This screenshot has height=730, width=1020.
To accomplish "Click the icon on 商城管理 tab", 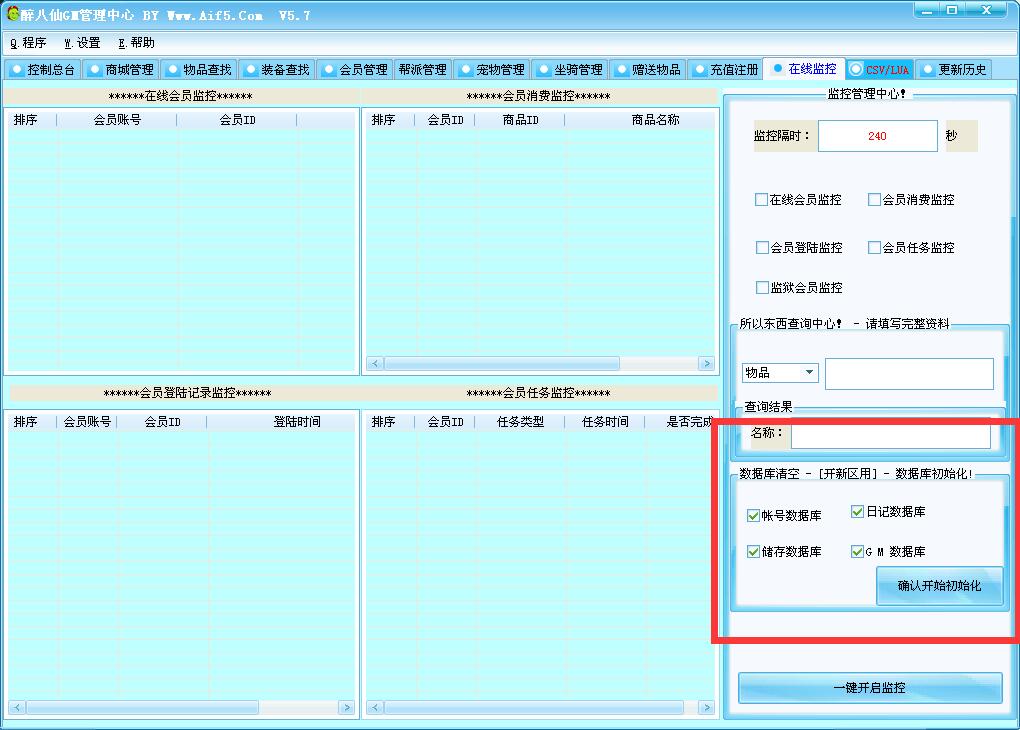I will pyautogui.click(x=95, y=70).
